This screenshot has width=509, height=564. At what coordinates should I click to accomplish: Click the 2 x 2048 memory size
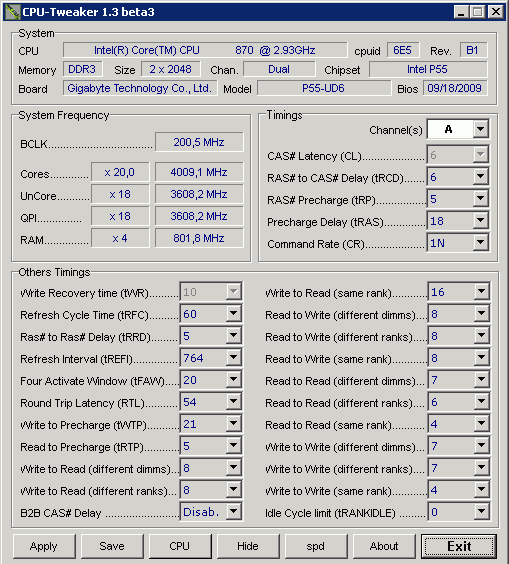pos(171,69)
